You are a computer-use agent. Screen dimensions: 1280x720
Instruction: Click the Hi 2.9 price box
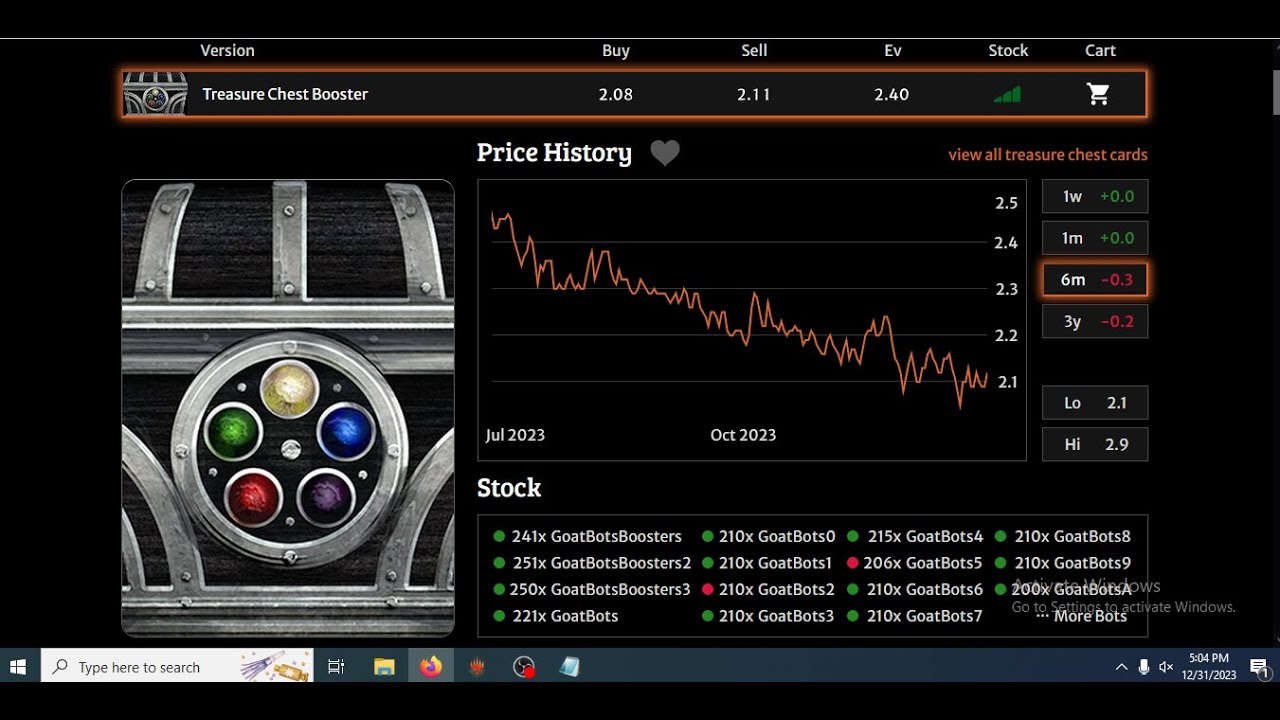point(1095,444)
